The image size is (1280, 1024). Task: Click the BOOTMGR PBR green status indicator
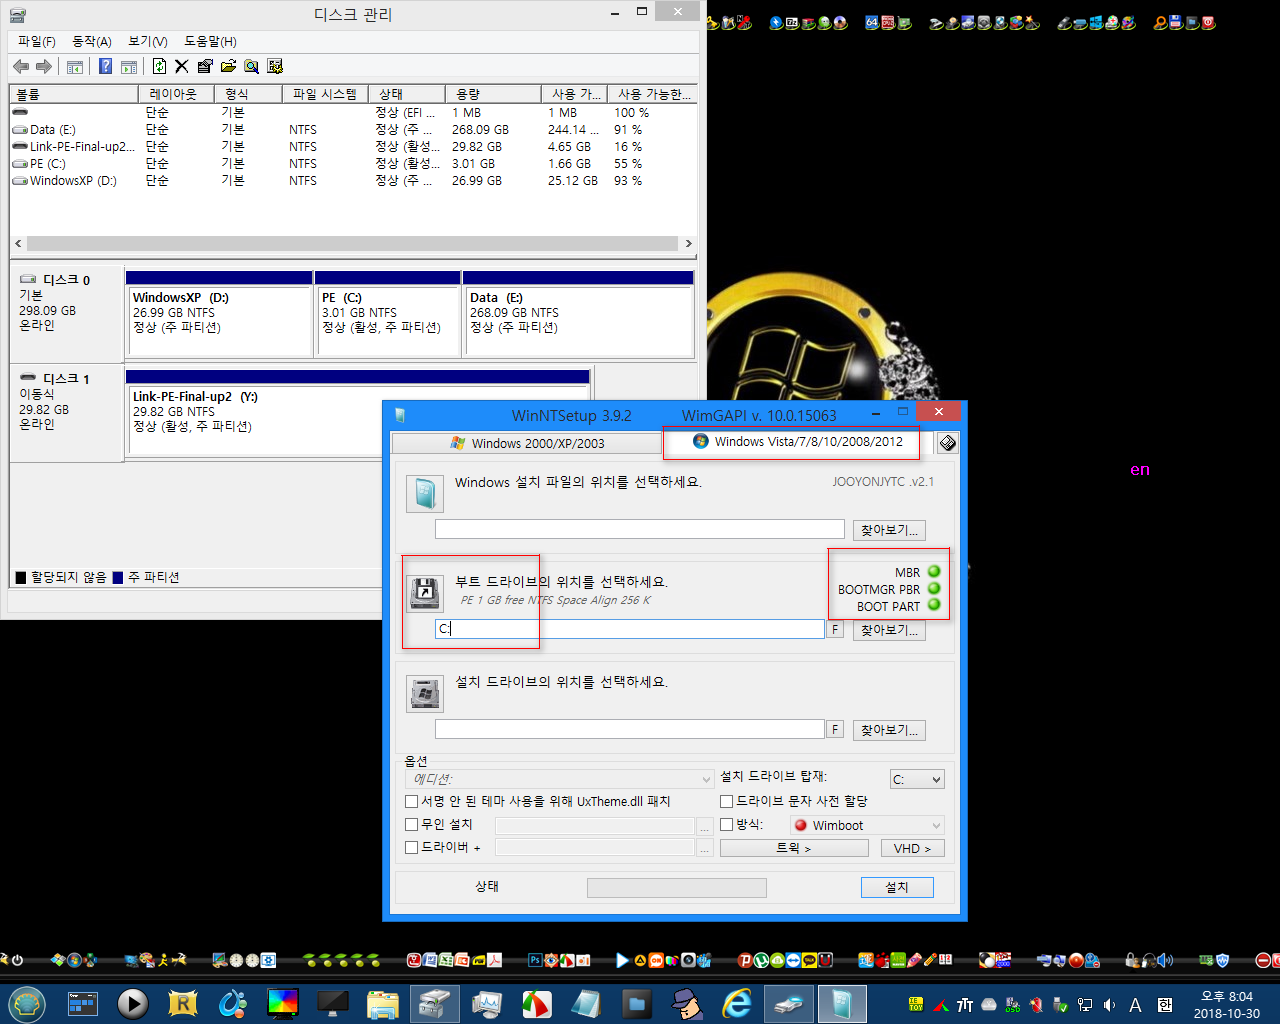tap(934, 589)
